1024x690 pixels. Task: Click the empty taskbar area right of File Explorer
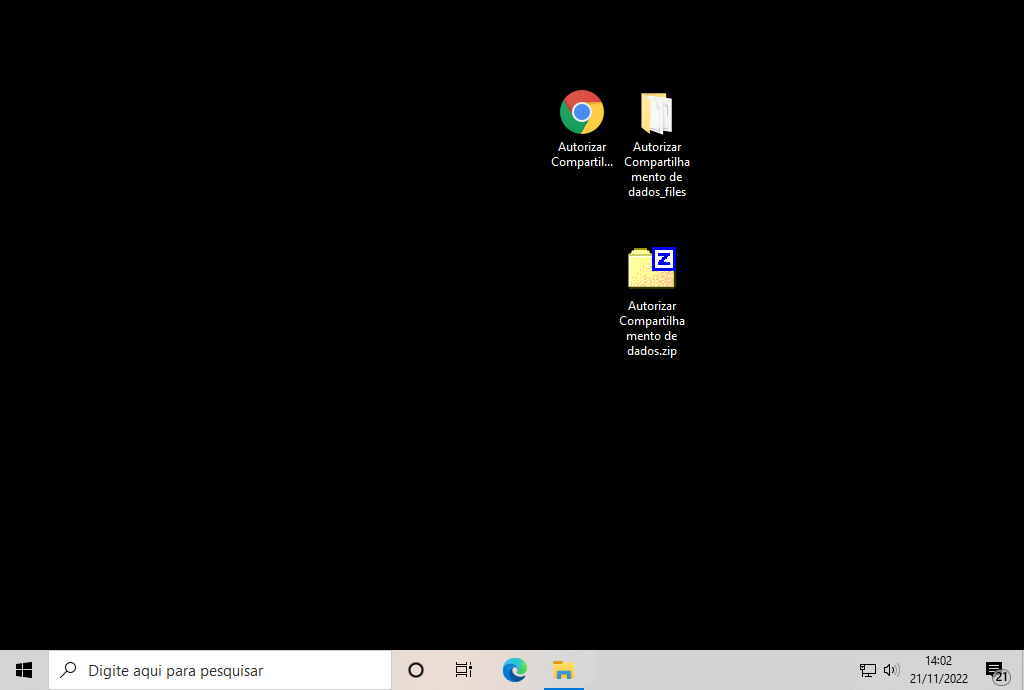pos(720,670)
